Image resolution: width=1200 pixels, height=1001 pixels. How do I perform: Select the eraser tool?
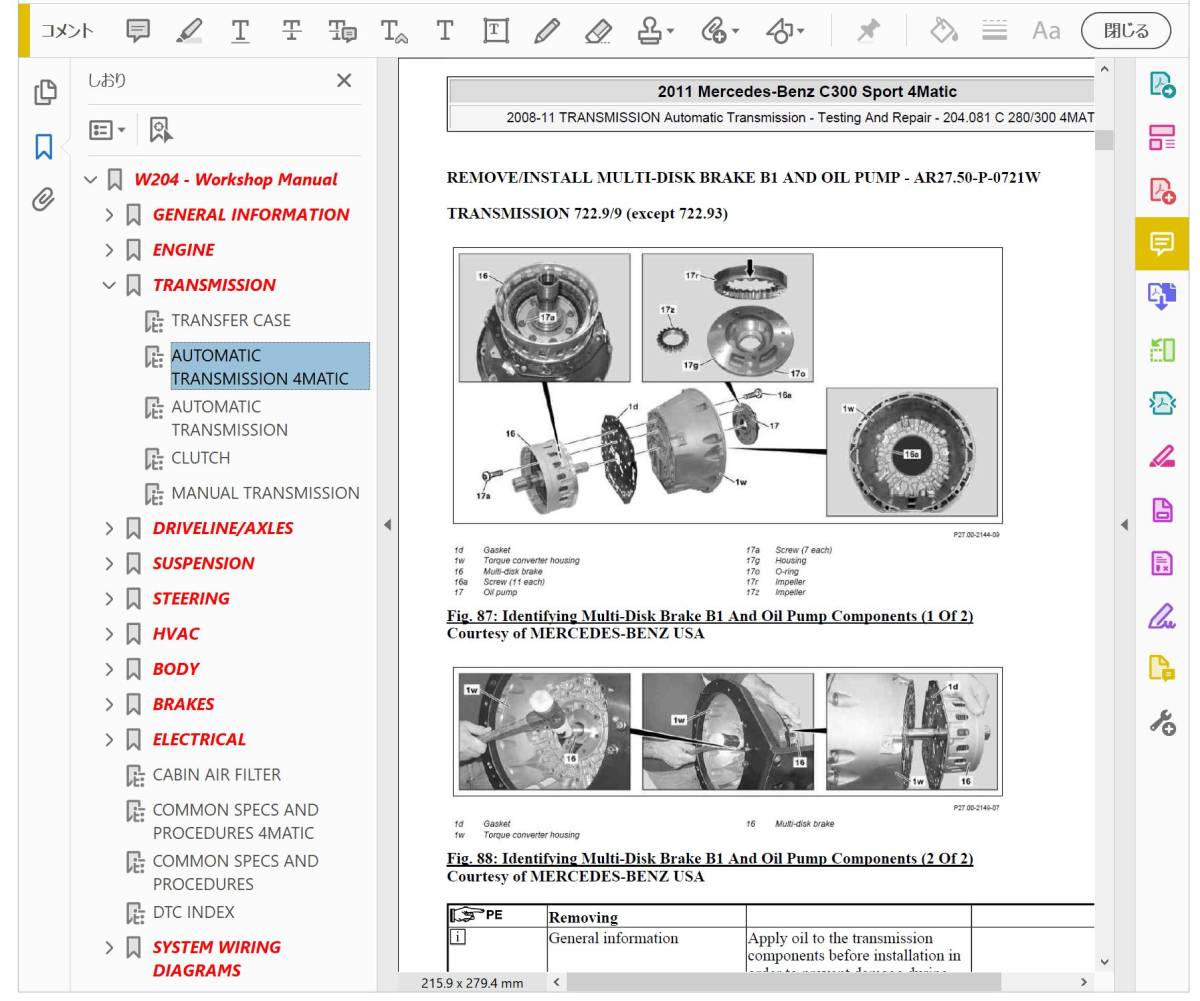tap(598, 31)
